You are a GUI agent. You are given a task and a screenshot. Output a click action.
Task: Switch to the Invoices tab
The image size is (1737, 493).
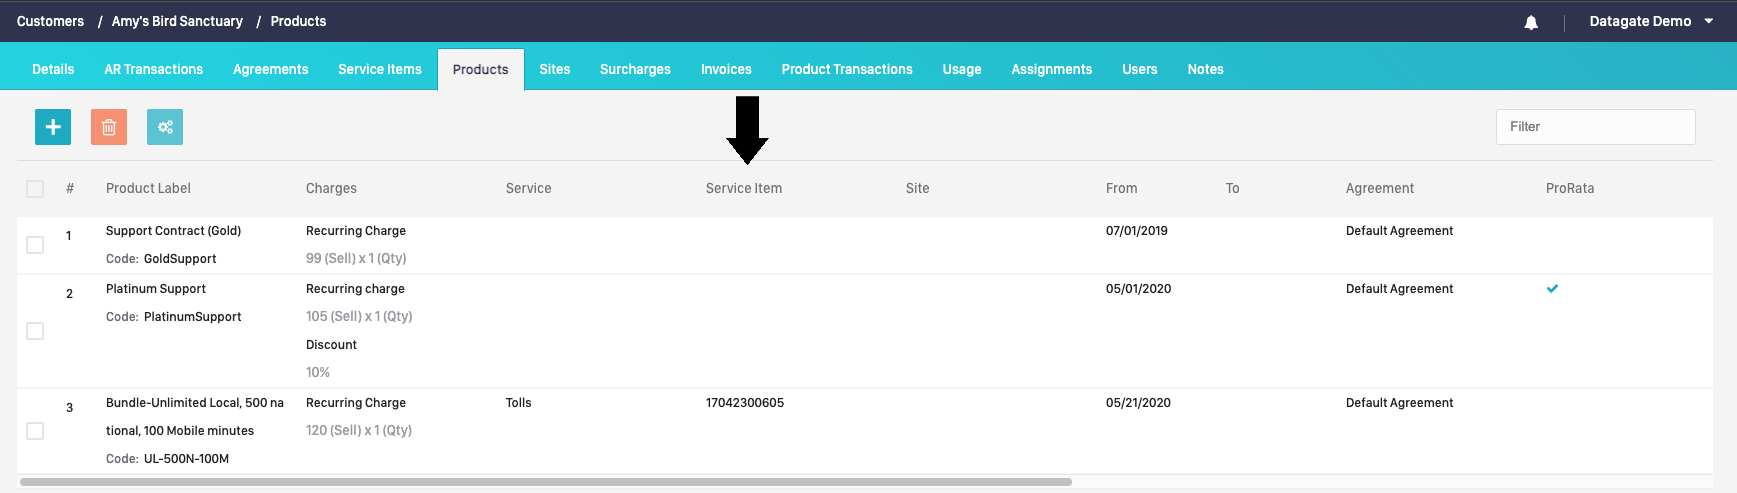click(x=726, y=69)
